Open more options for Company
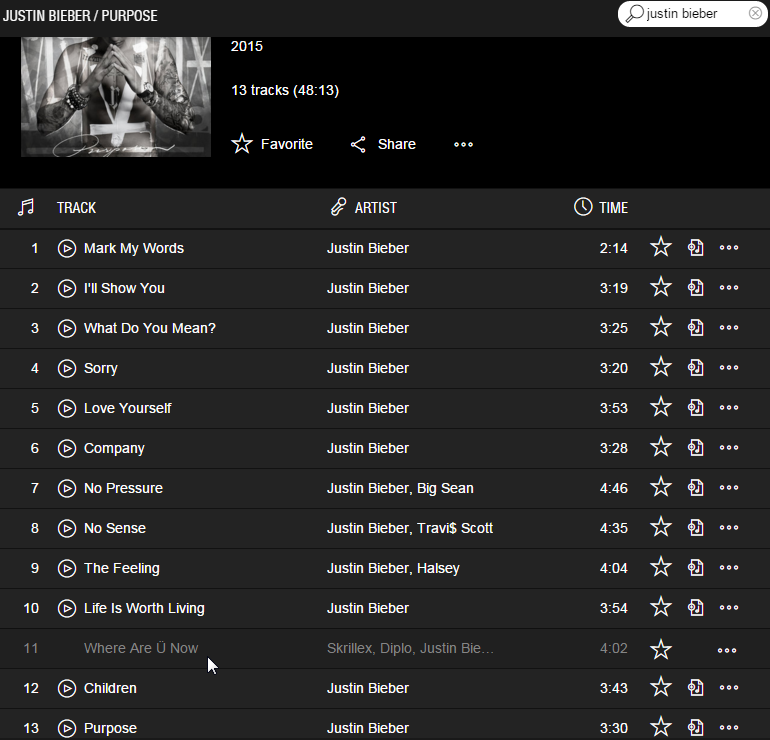Viewport: 770px width, 740px height. [729, 448]
